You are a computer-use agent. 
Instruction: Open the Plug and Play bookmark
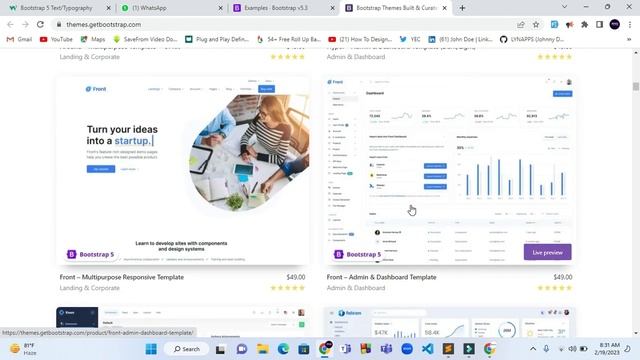point(217,40)
